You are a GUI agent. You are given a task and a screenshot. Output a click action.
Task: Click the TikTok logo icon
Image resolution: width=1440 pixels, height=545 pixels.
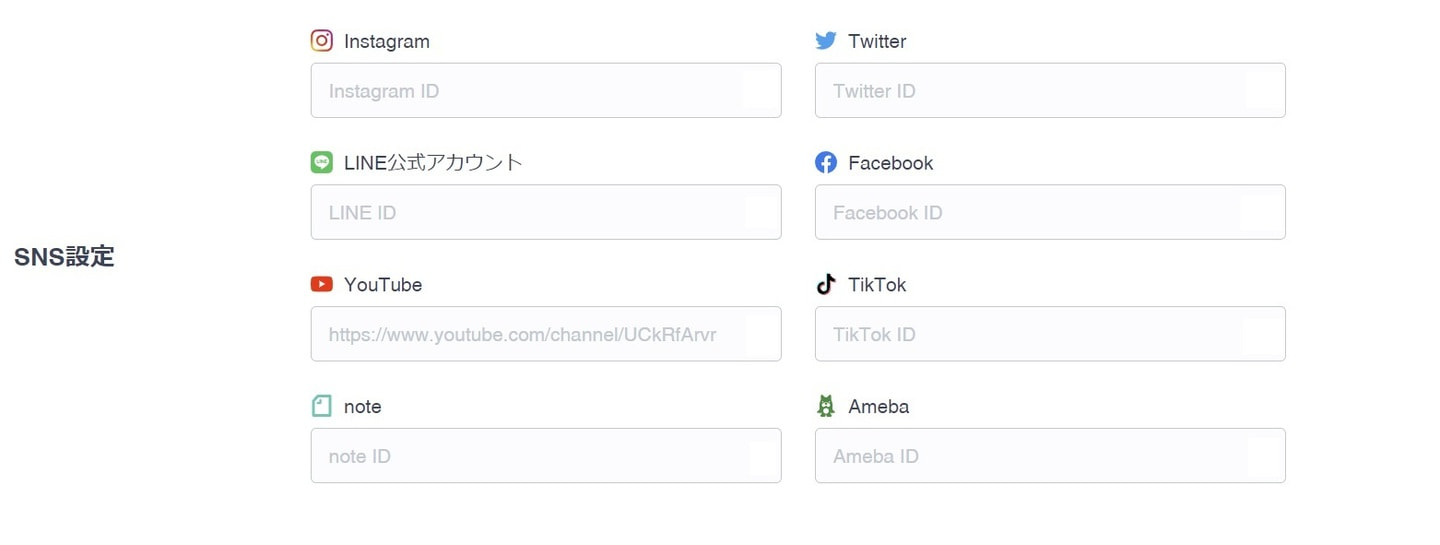[x=825, y=285]
